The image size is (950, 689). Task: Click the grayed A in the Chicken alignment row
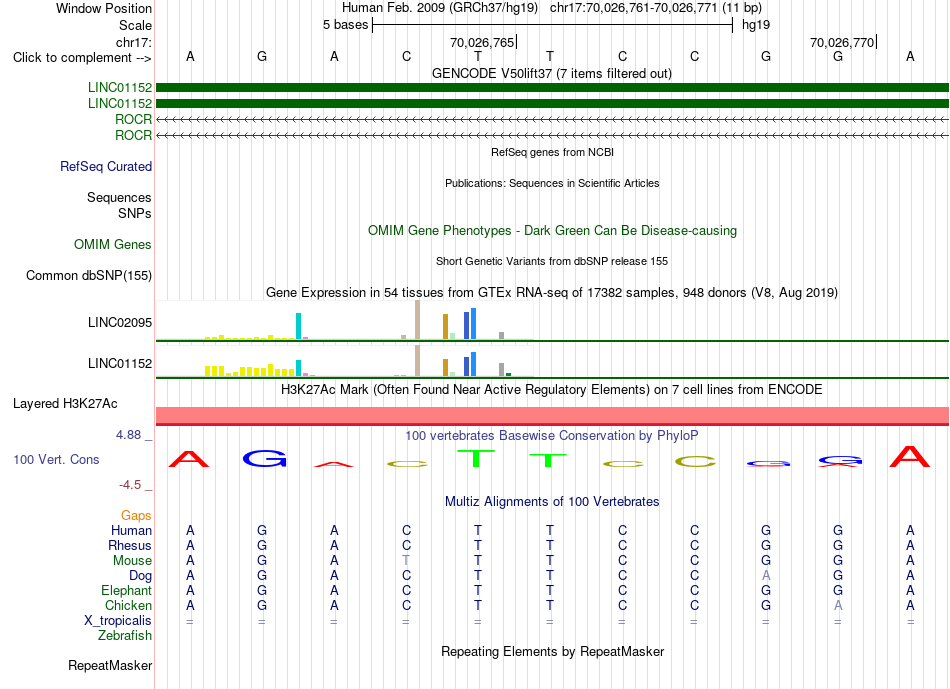(838, 605)
